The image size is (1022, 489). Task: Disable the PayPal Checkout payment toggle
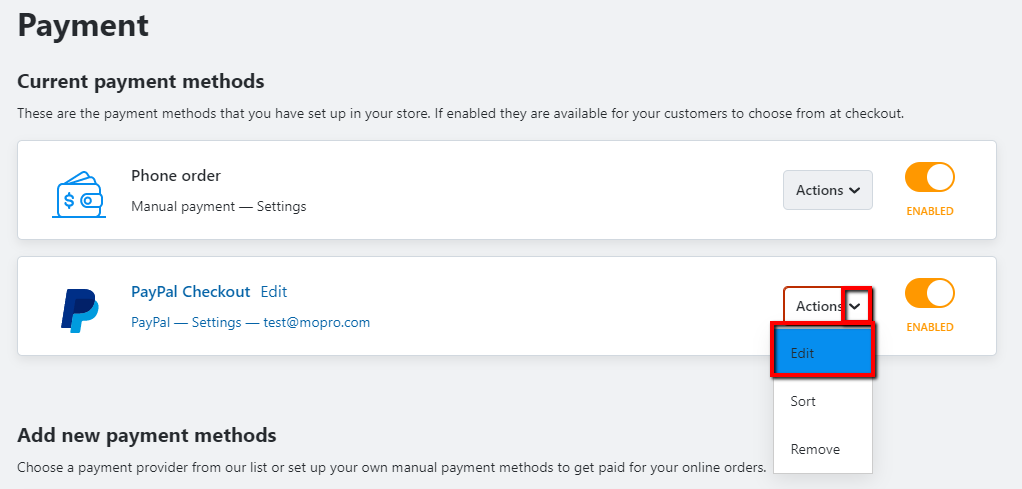coord(929,293)
